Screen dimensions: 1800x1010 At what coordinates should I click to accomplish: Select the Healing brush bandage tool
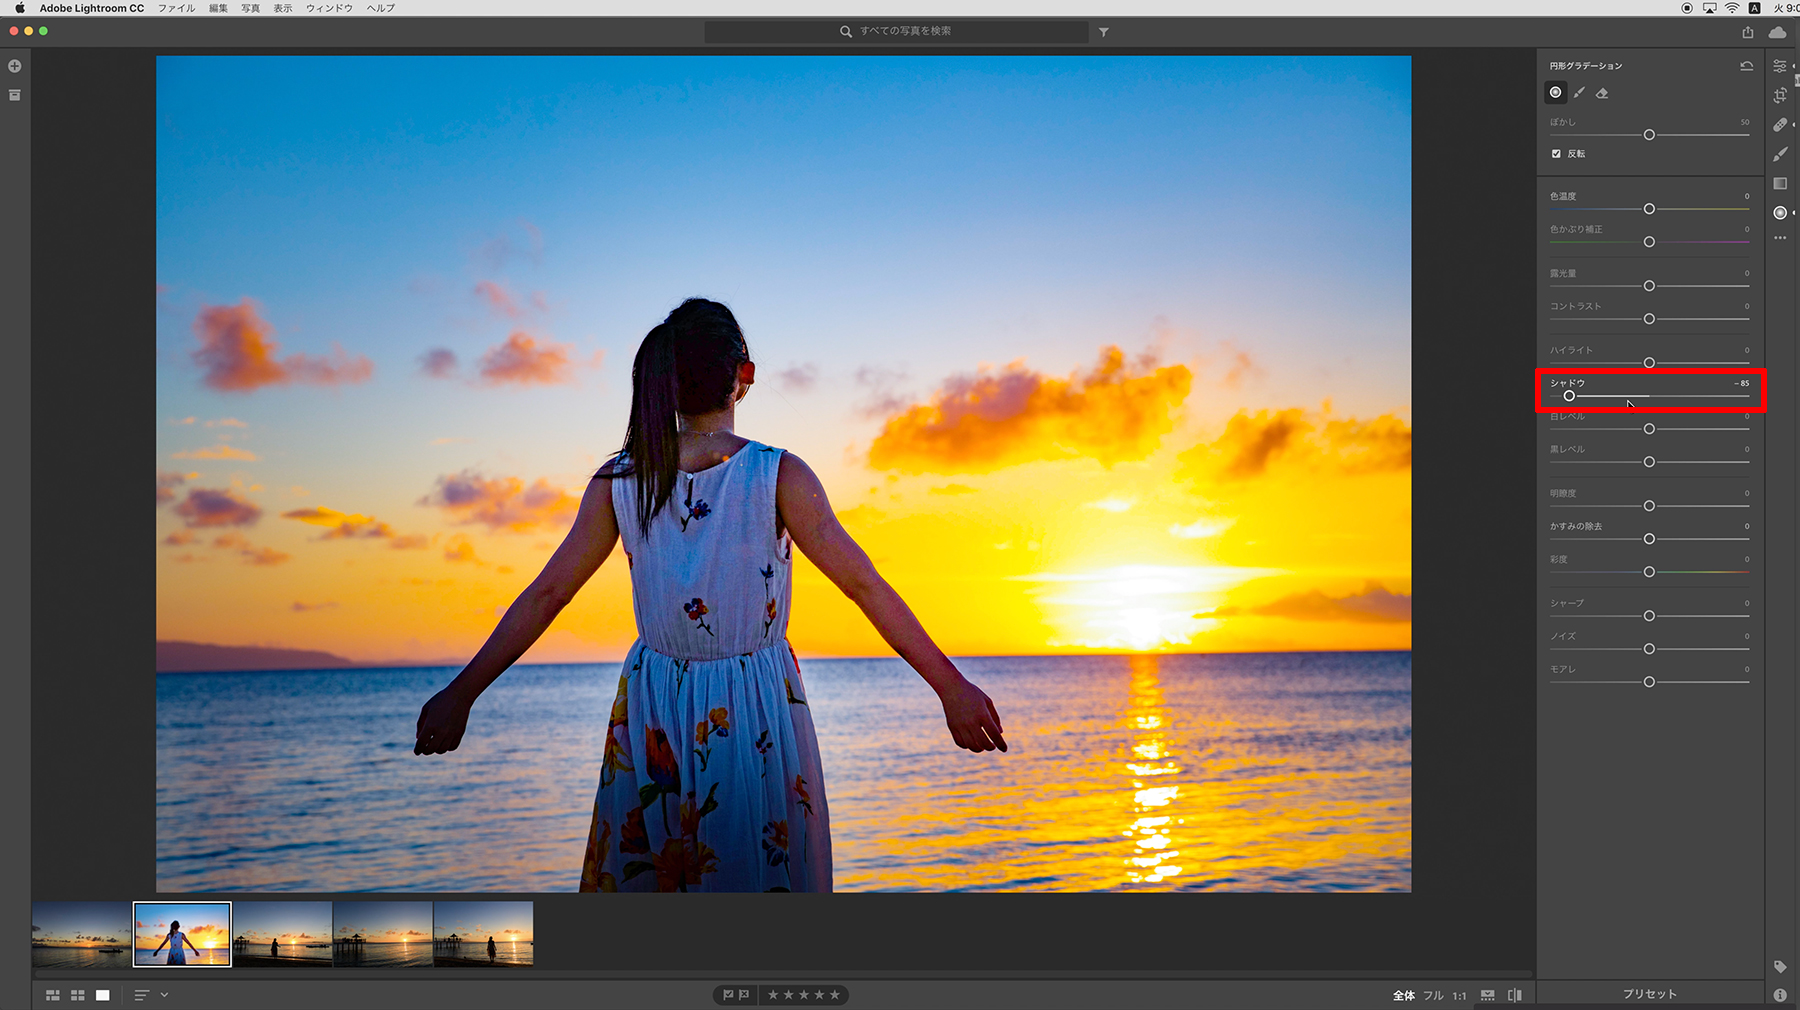[x=1780, y=125]
